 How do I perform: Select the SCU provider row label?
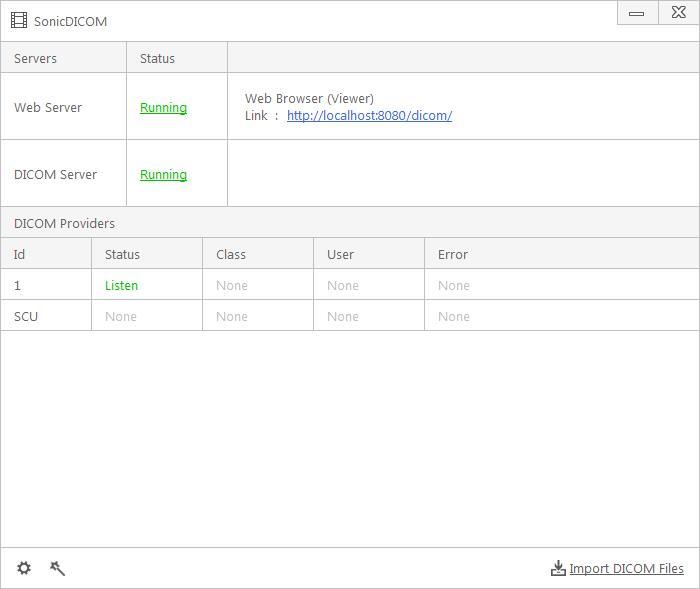26,317
